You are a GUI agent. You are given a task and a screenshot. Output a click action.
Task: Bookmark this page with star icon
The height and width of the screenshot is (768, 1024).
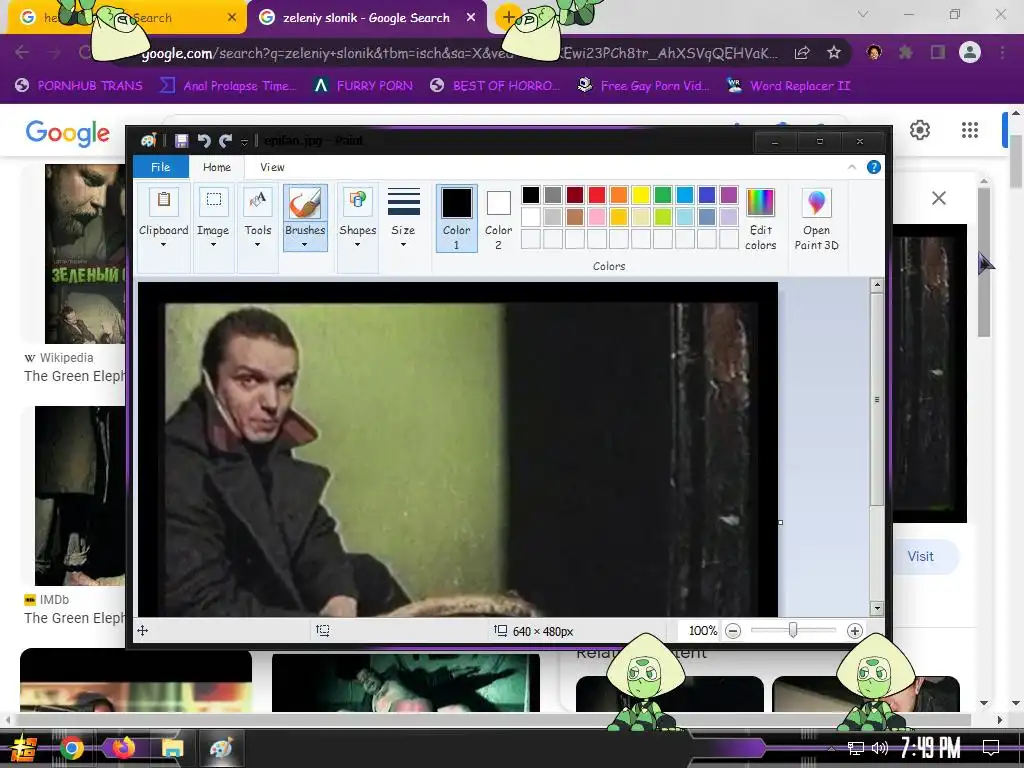coord(833,53)
